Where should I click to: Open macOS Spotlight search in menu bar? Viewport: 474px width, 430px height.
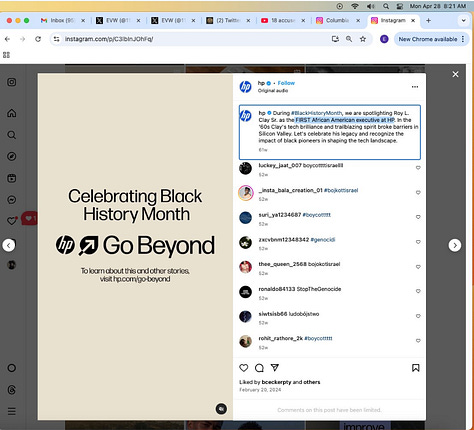pyautogui.click(x=386, y=6)
